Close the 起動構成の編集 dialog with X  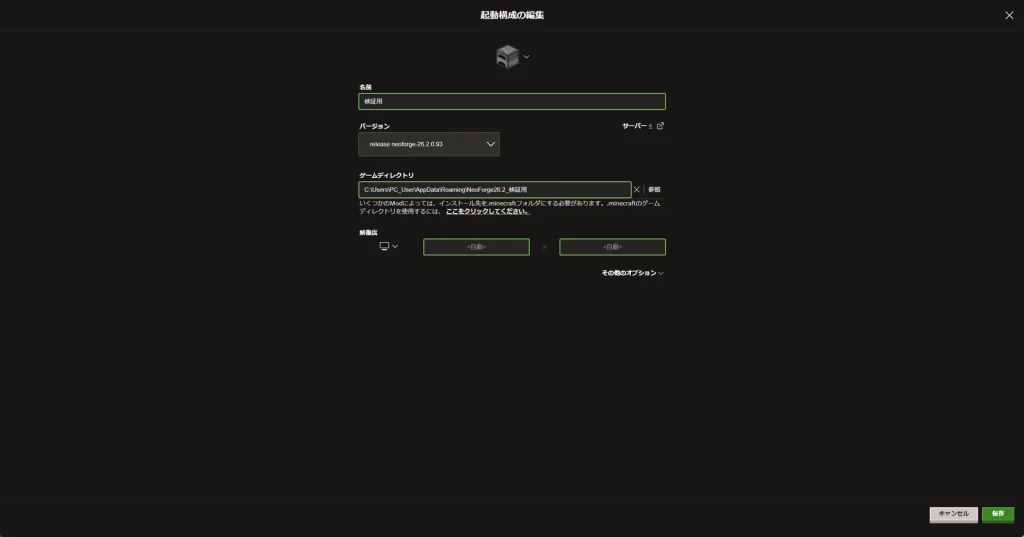tap(1009, 15)
